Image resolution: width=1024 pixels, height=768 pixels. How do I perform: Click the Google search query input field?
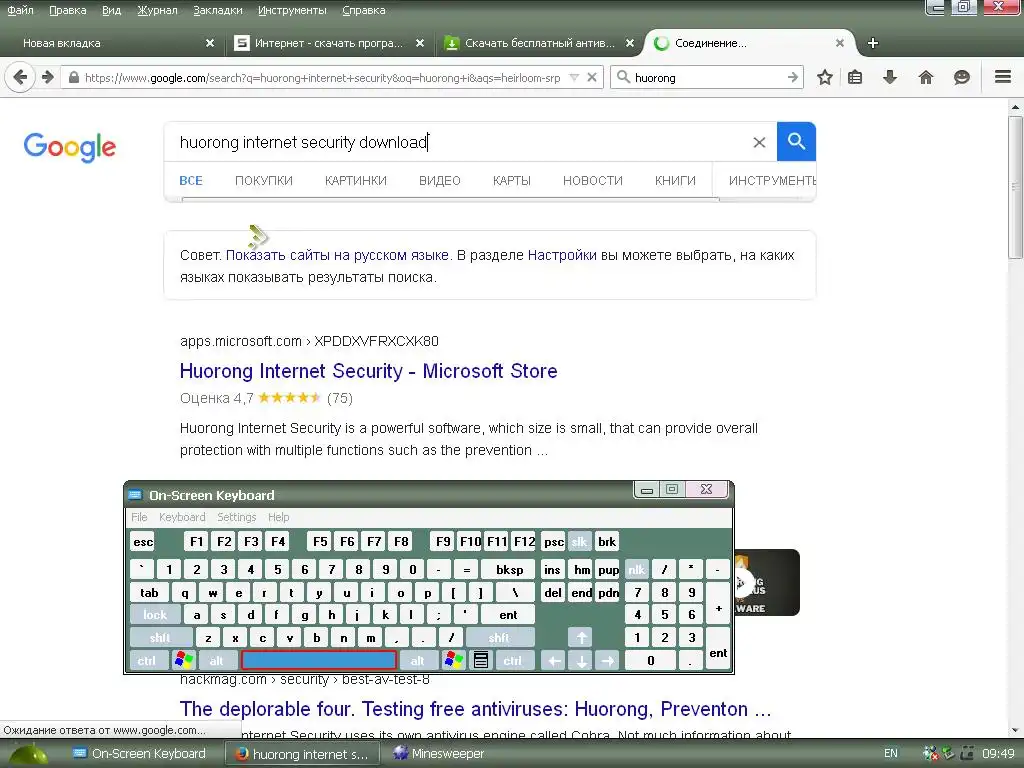tap(457, 142)
